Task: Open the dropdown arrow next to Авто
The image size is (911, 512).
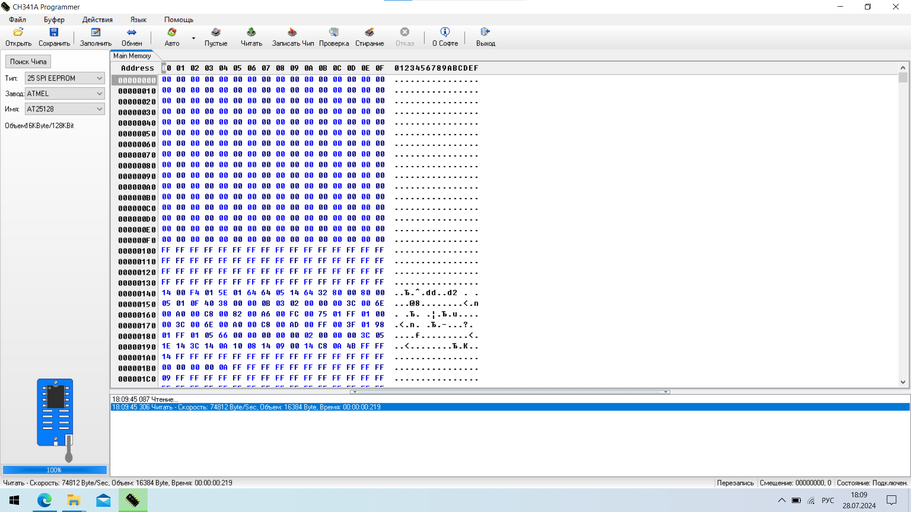Action: (x=193, y=38)
